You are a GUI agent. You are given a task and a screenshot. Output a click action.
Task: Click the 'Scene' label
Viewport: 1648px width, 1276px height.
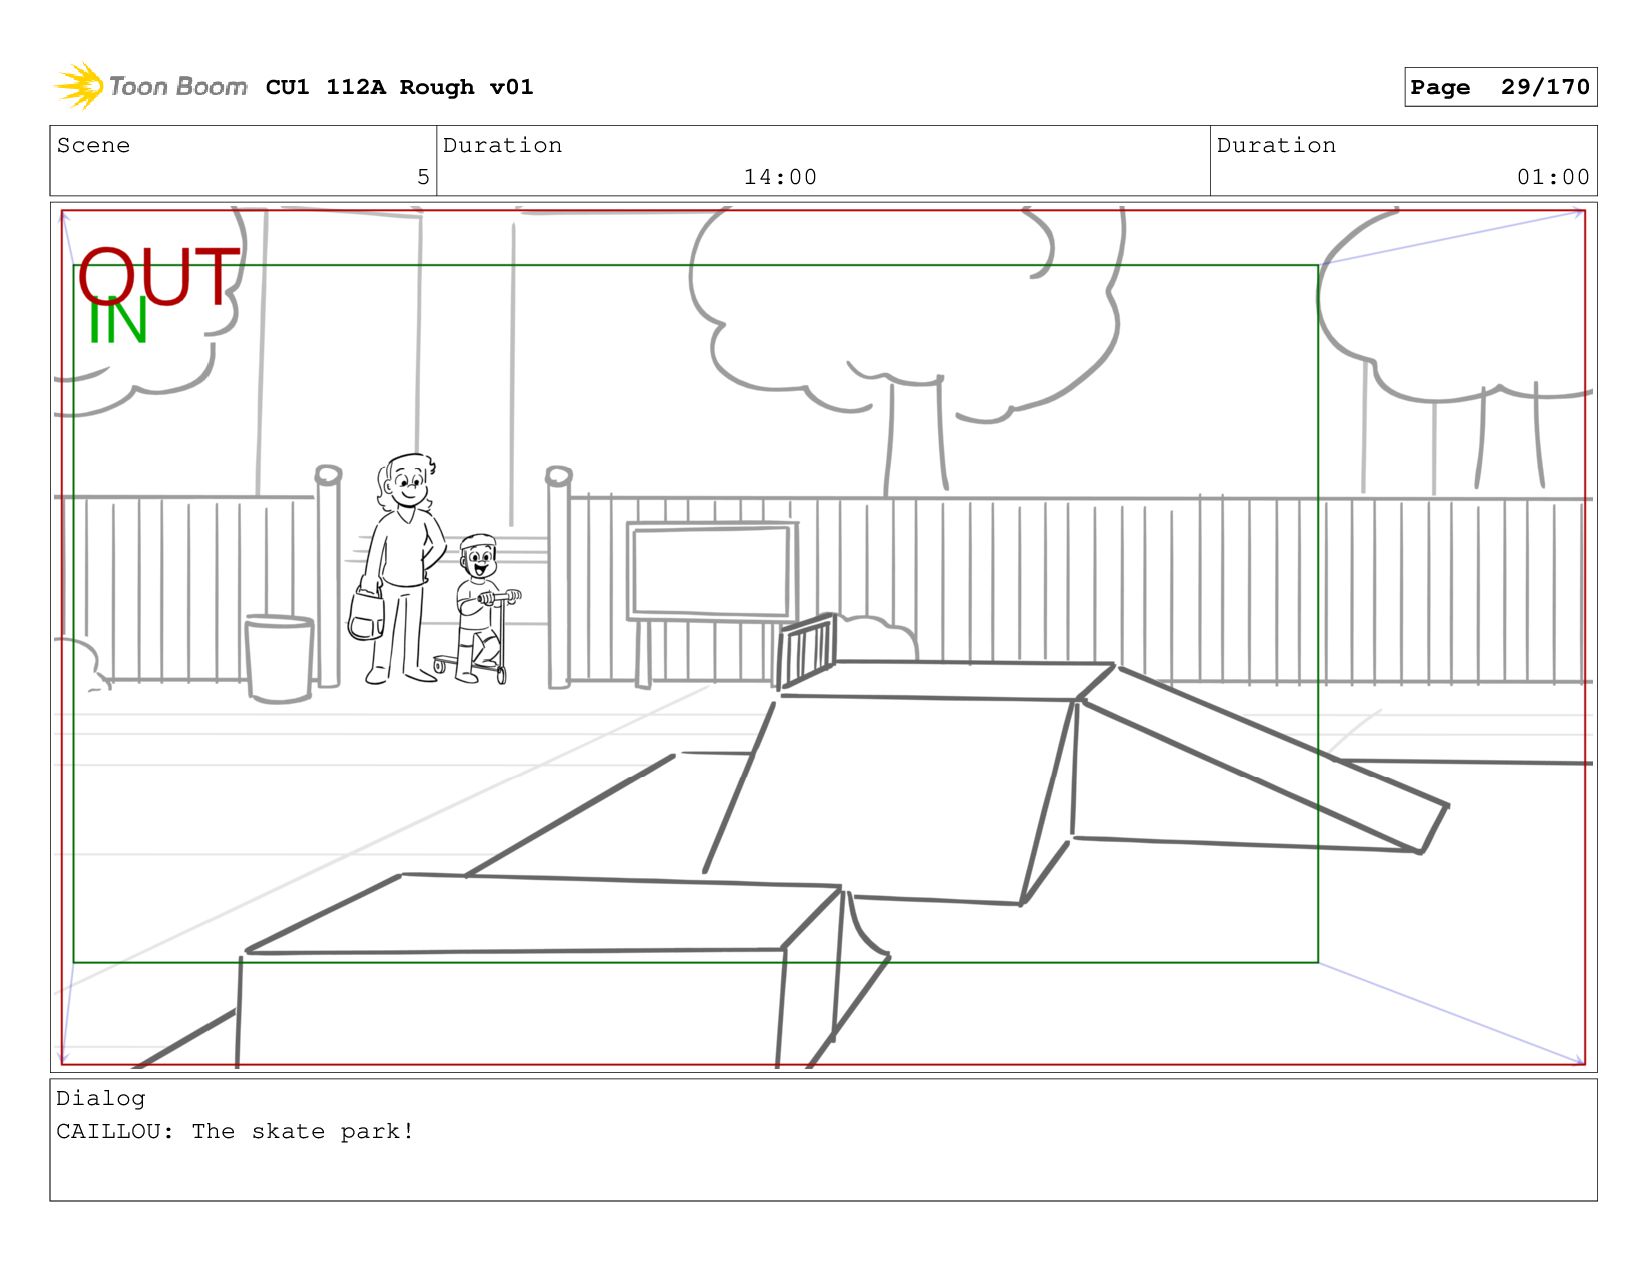[x=93, y=145]
